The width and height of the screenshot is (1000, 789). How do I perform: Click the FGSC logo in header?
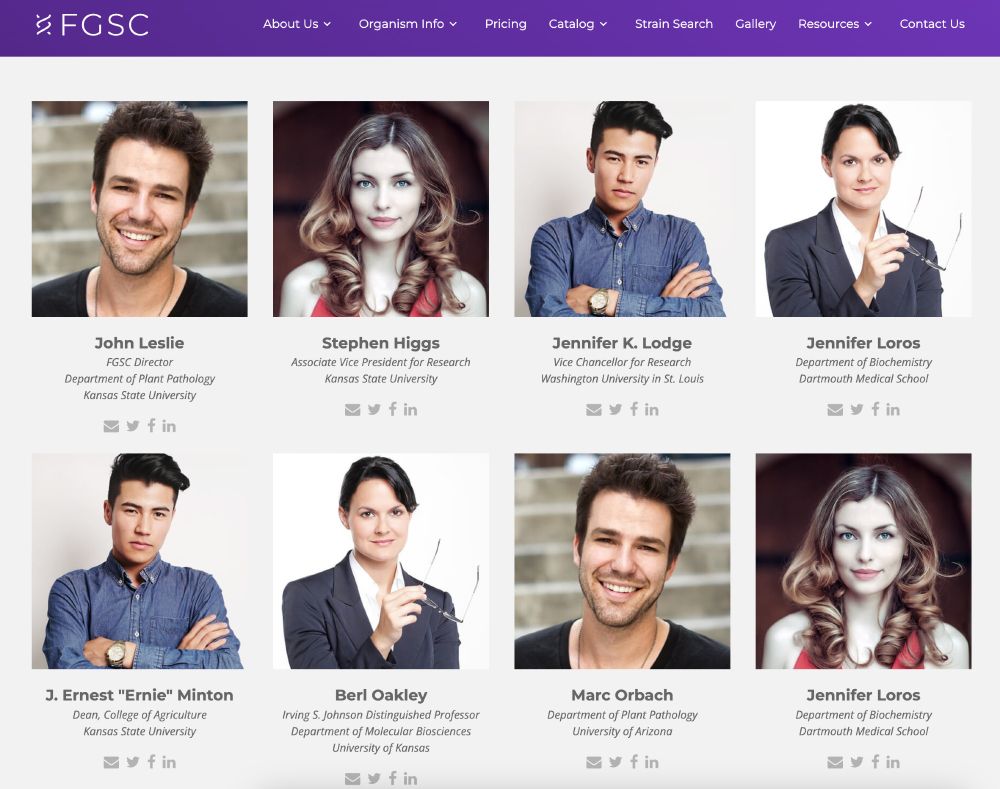pyautogui.click(x=92, y=25)
